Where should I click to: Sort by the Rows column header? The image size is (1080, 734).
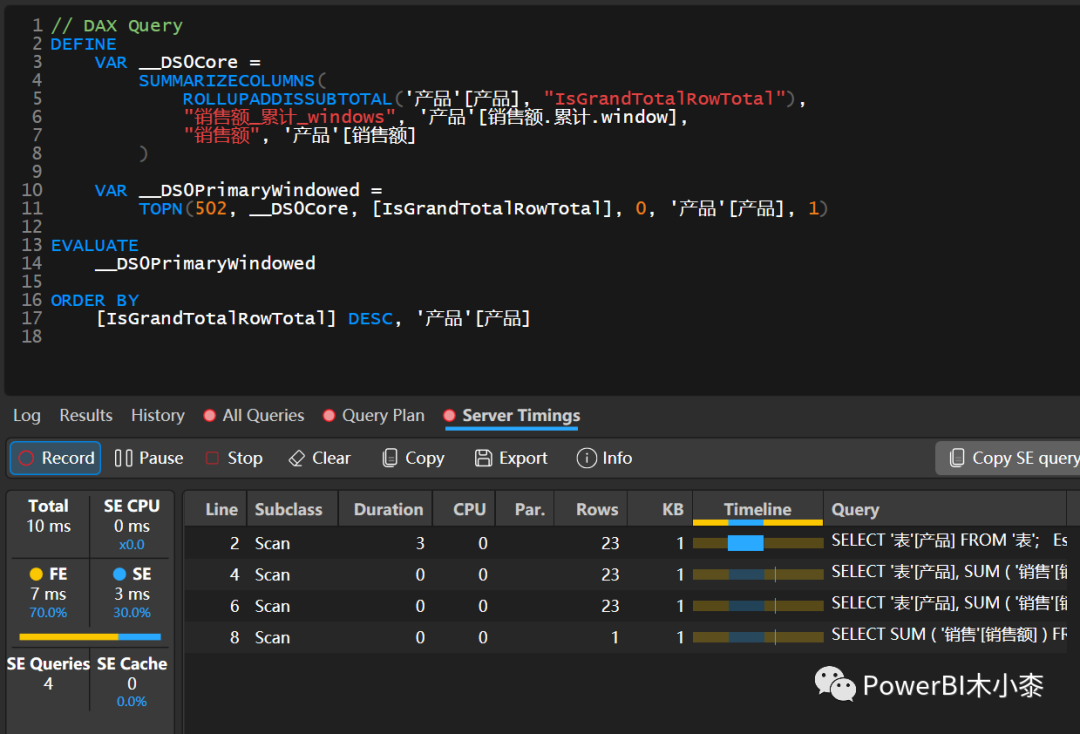[x=596, y=510]
